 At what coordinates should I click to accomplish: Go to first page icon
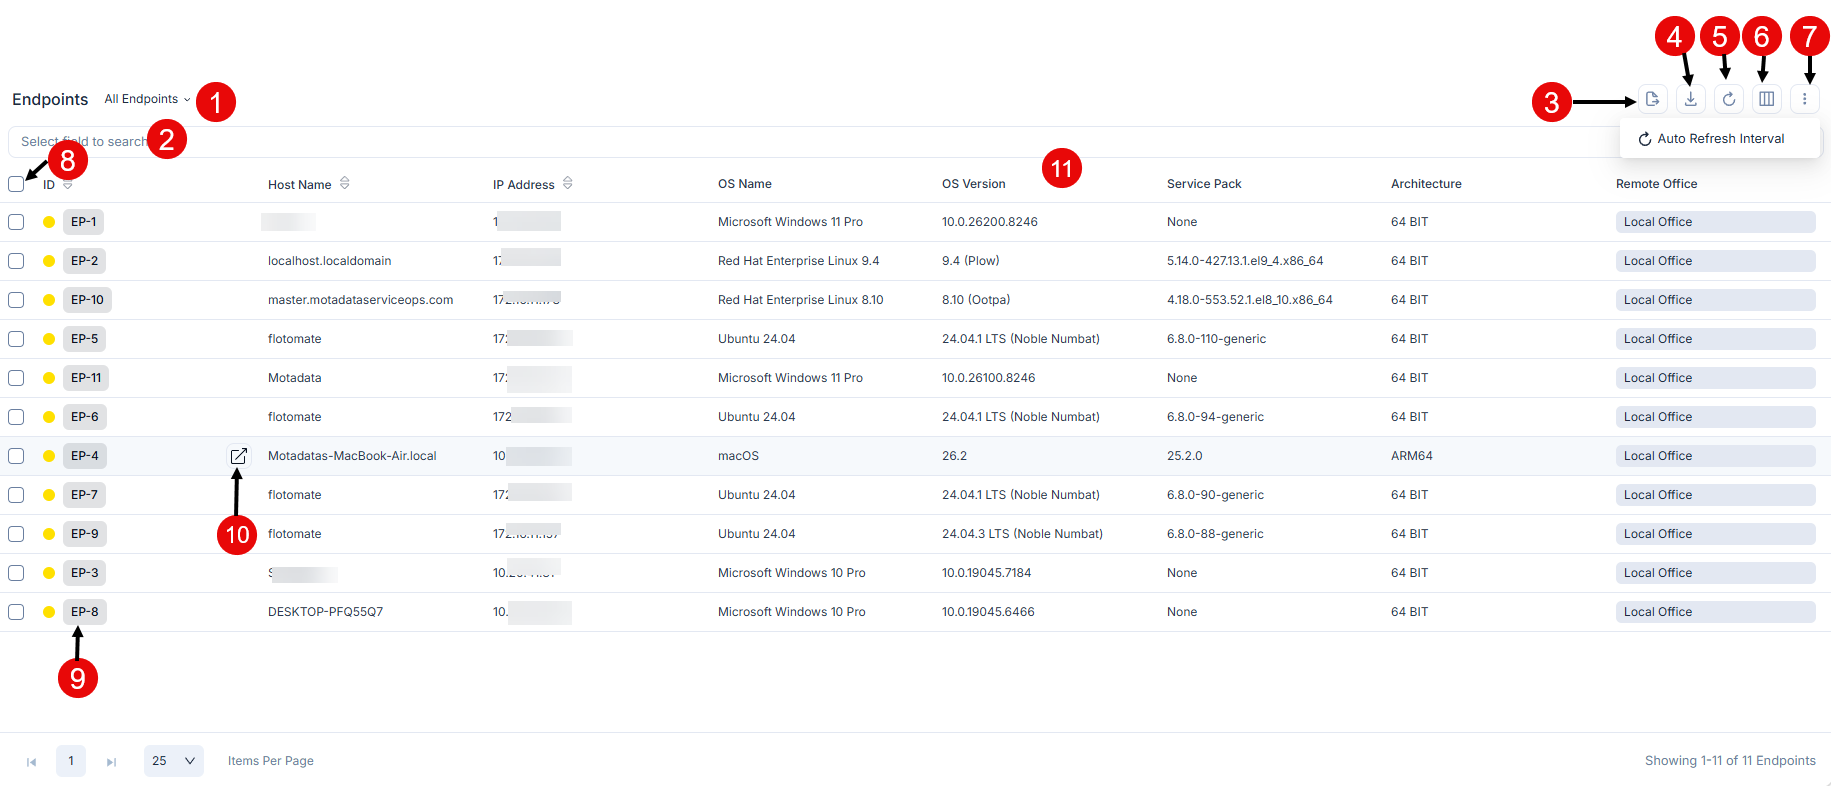31,762
